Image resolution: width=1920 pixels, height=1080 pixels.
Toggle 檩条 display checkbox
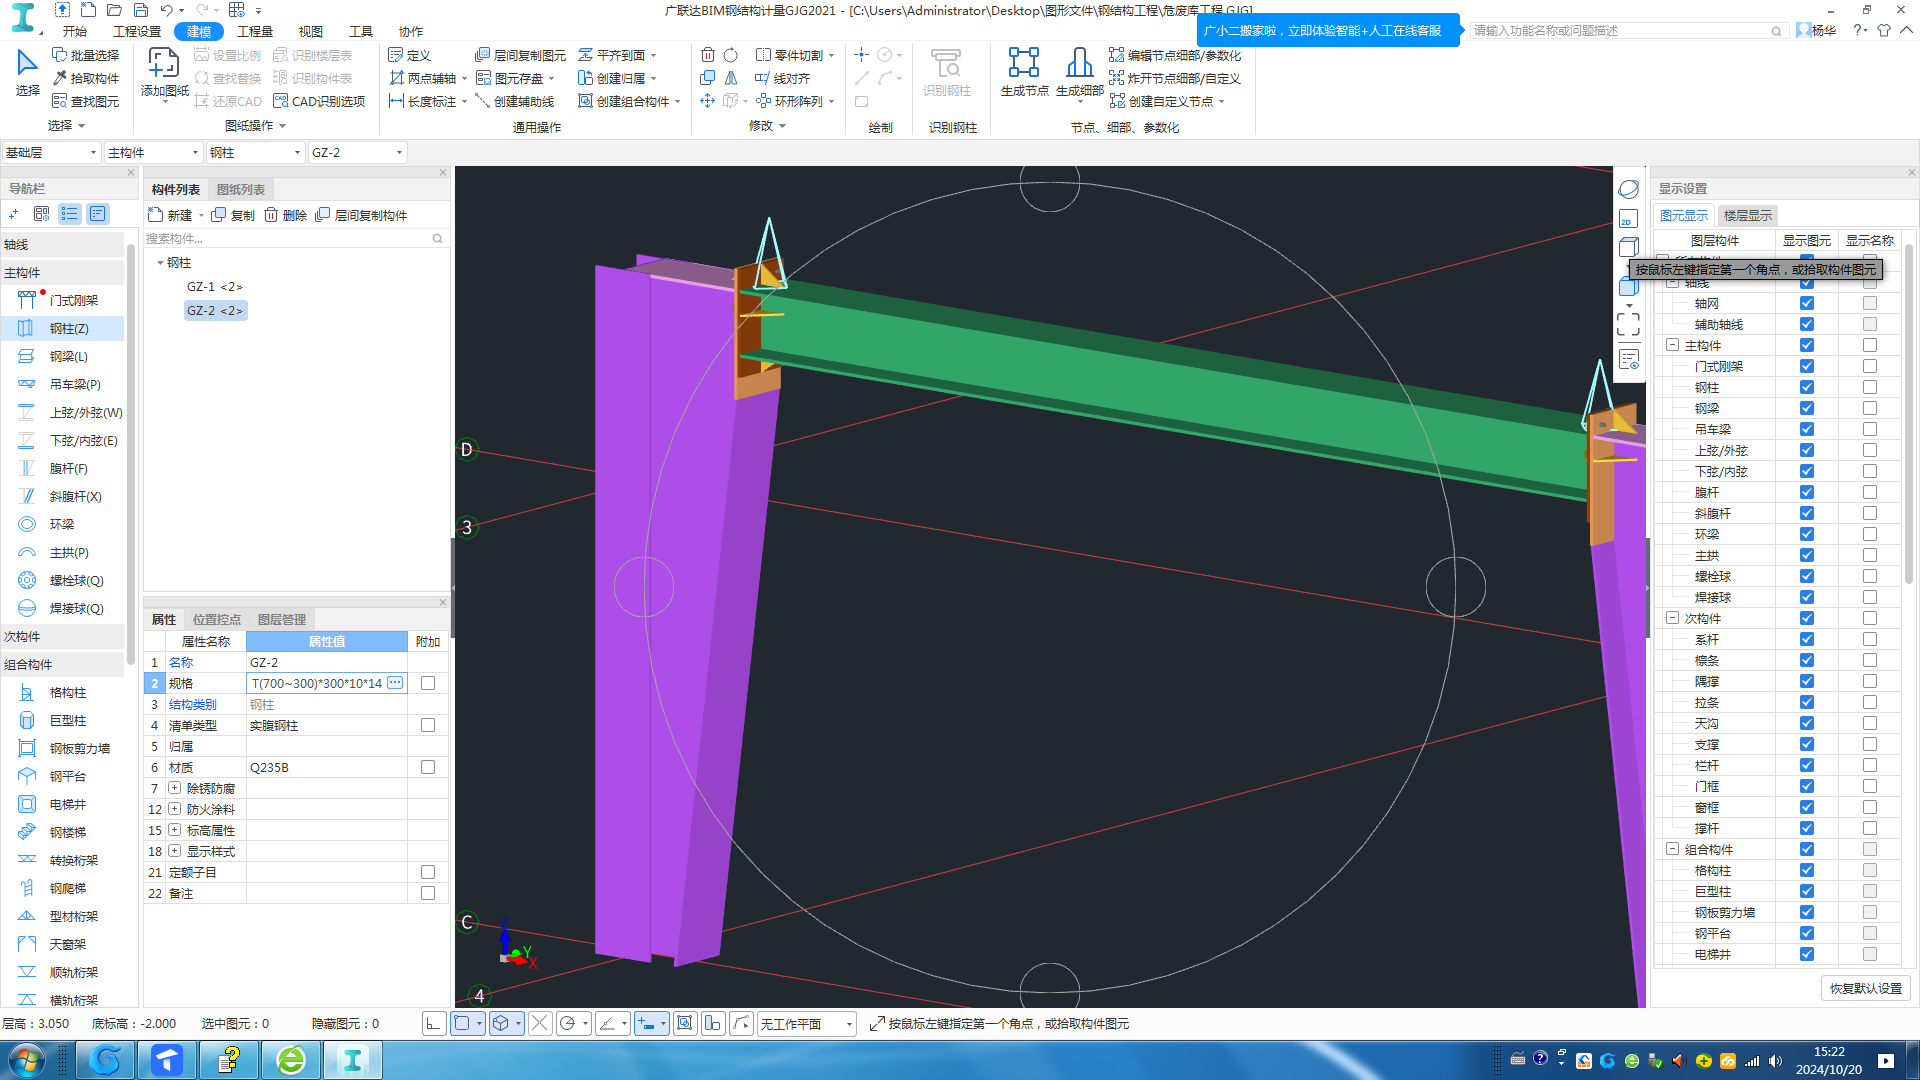point(1806,660)
